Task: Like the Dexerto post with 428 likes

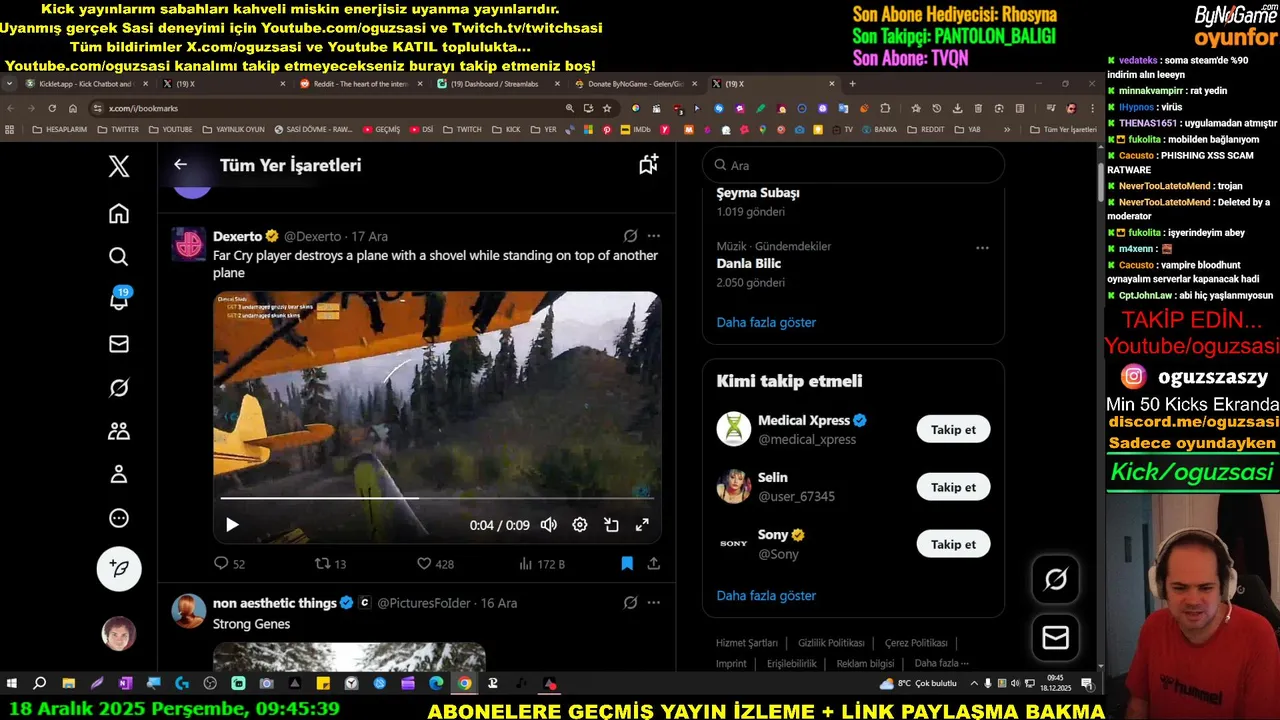Action: coord(435,564)
